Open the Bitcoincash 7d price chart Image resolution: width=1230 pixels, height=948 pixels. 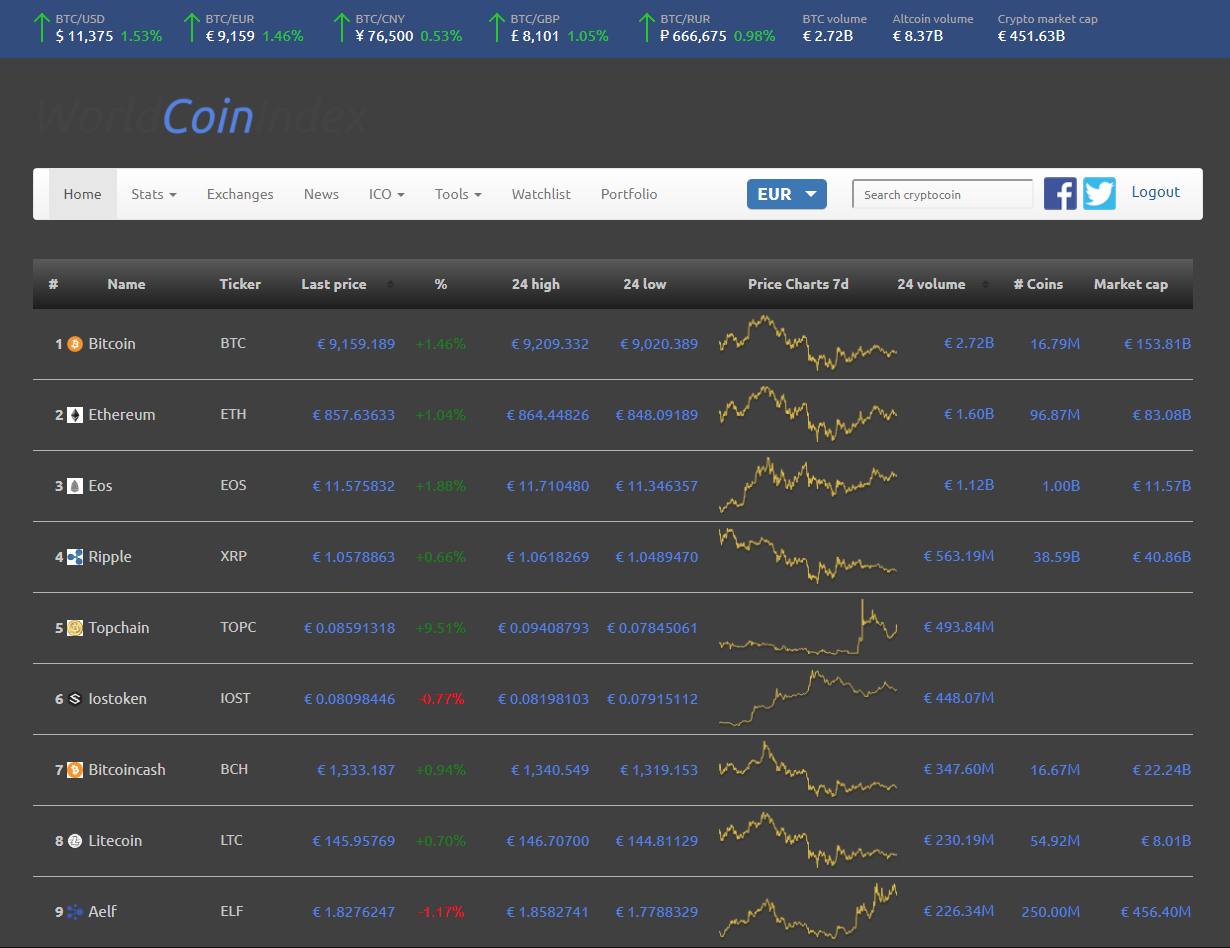tap(808, 769)
